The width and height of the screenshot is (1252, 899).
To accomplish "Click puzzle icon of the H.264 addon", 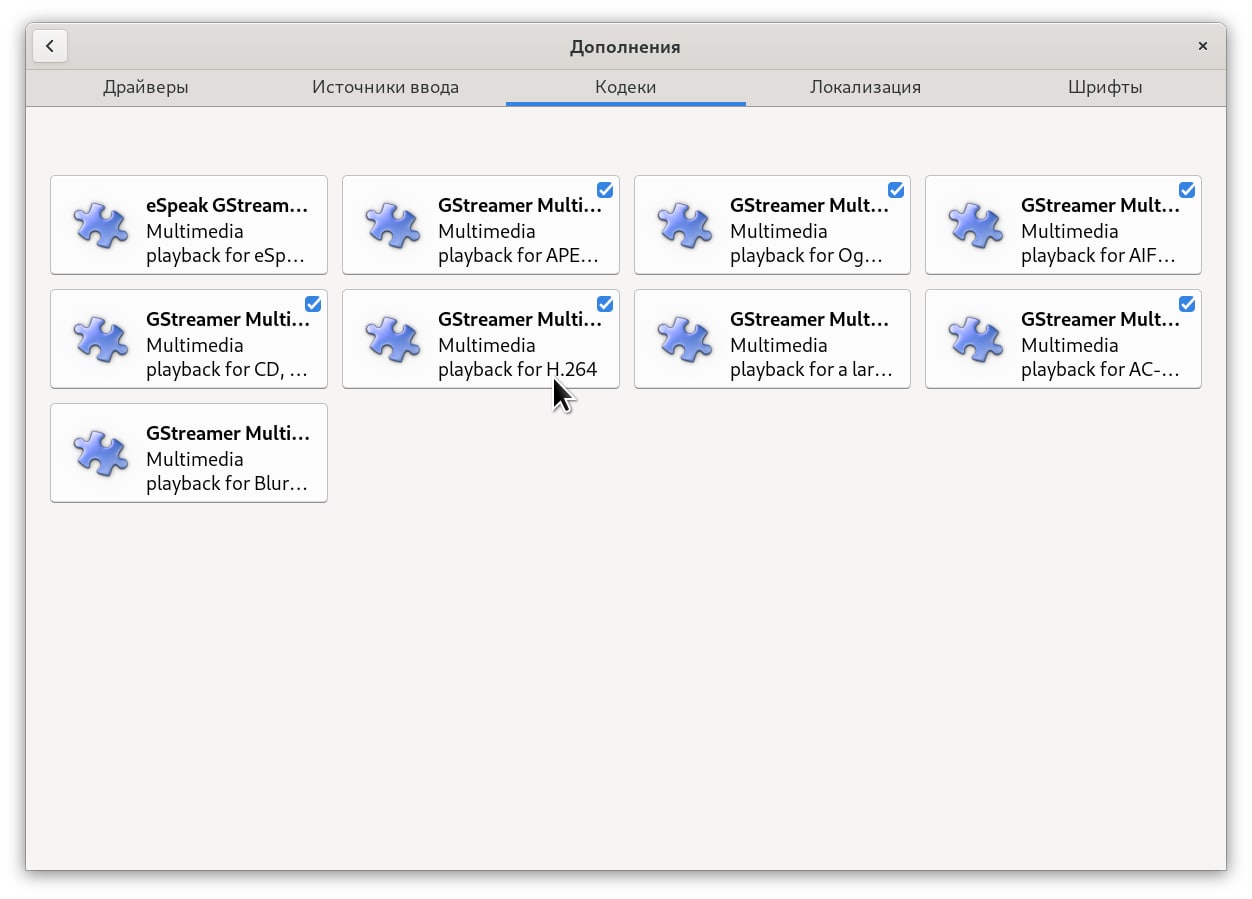I will click(393, 339).
